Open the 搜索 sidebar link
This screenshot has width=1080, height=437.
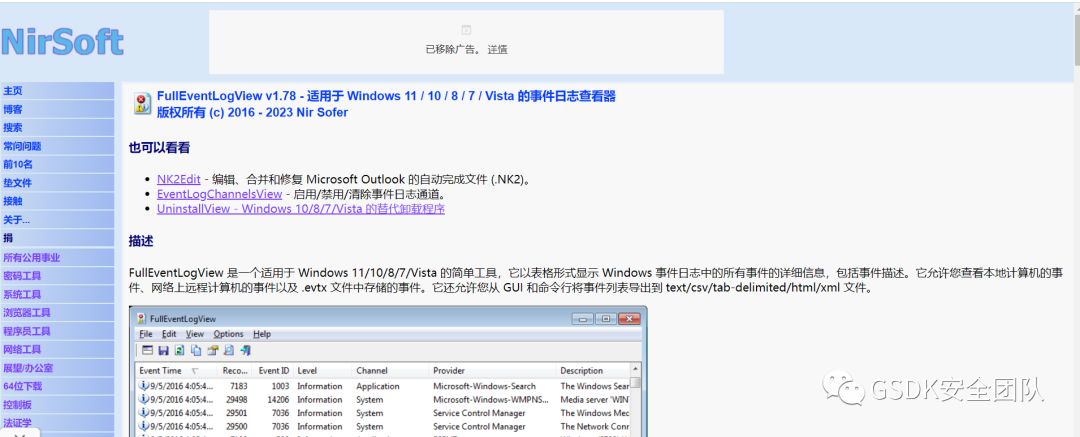pos(13,128)
